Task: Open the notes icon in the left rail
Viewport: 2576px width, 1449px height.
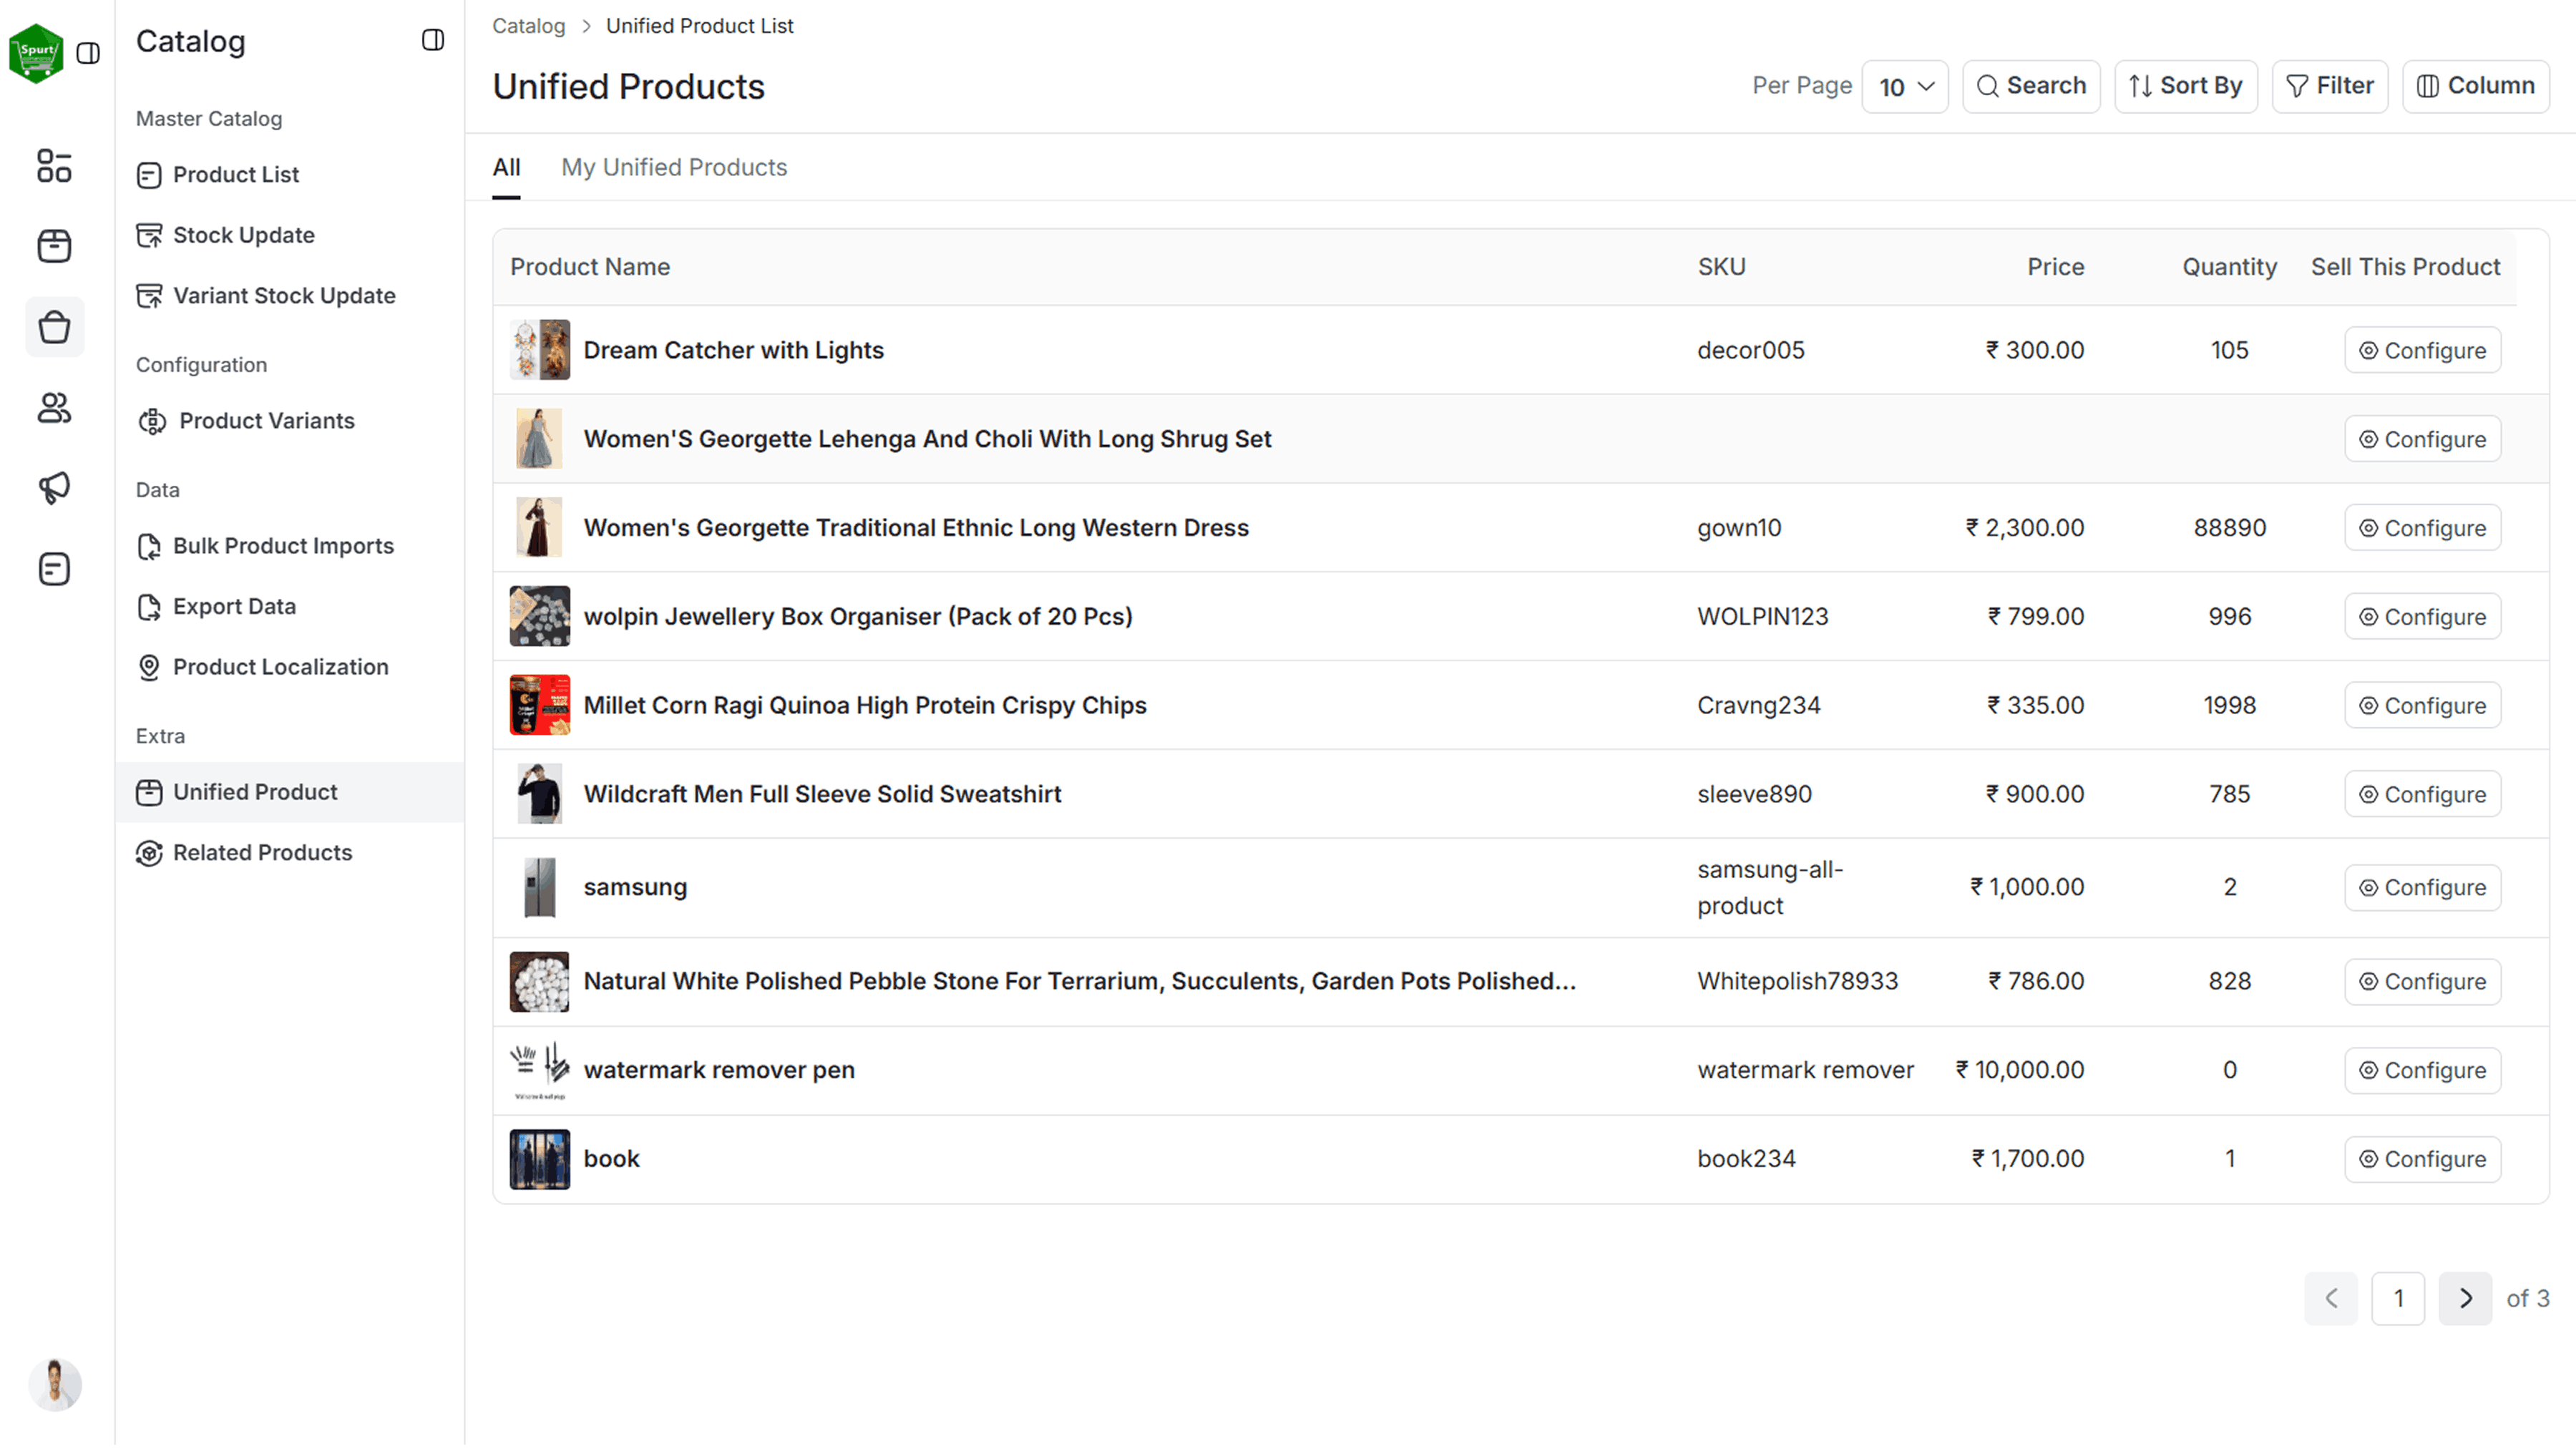Action: (54, 570)
